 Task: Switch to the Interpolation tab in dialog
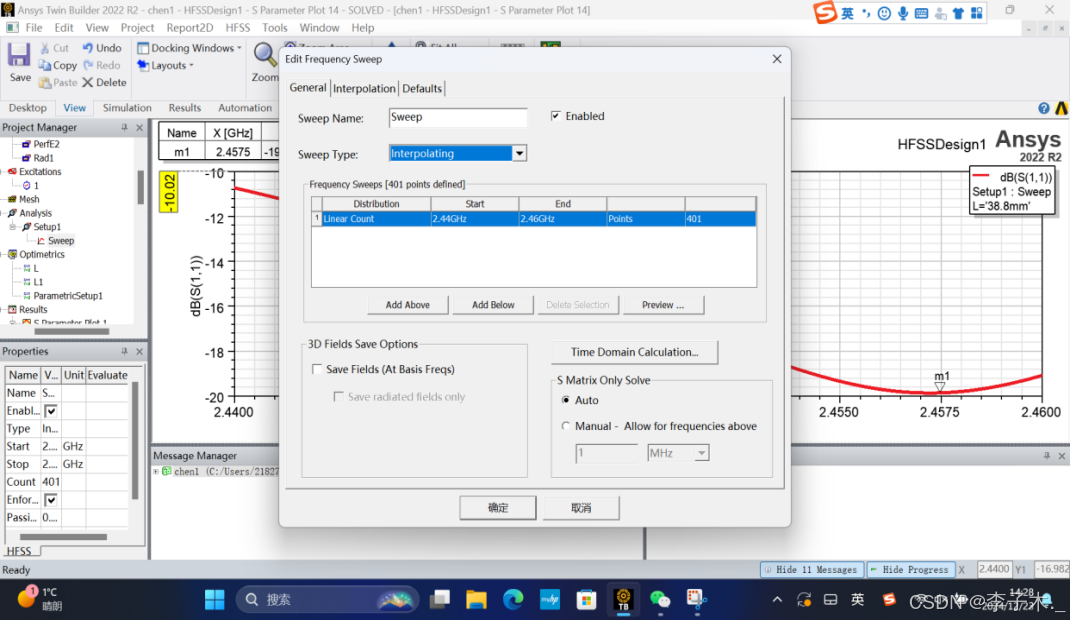(364, 88)
